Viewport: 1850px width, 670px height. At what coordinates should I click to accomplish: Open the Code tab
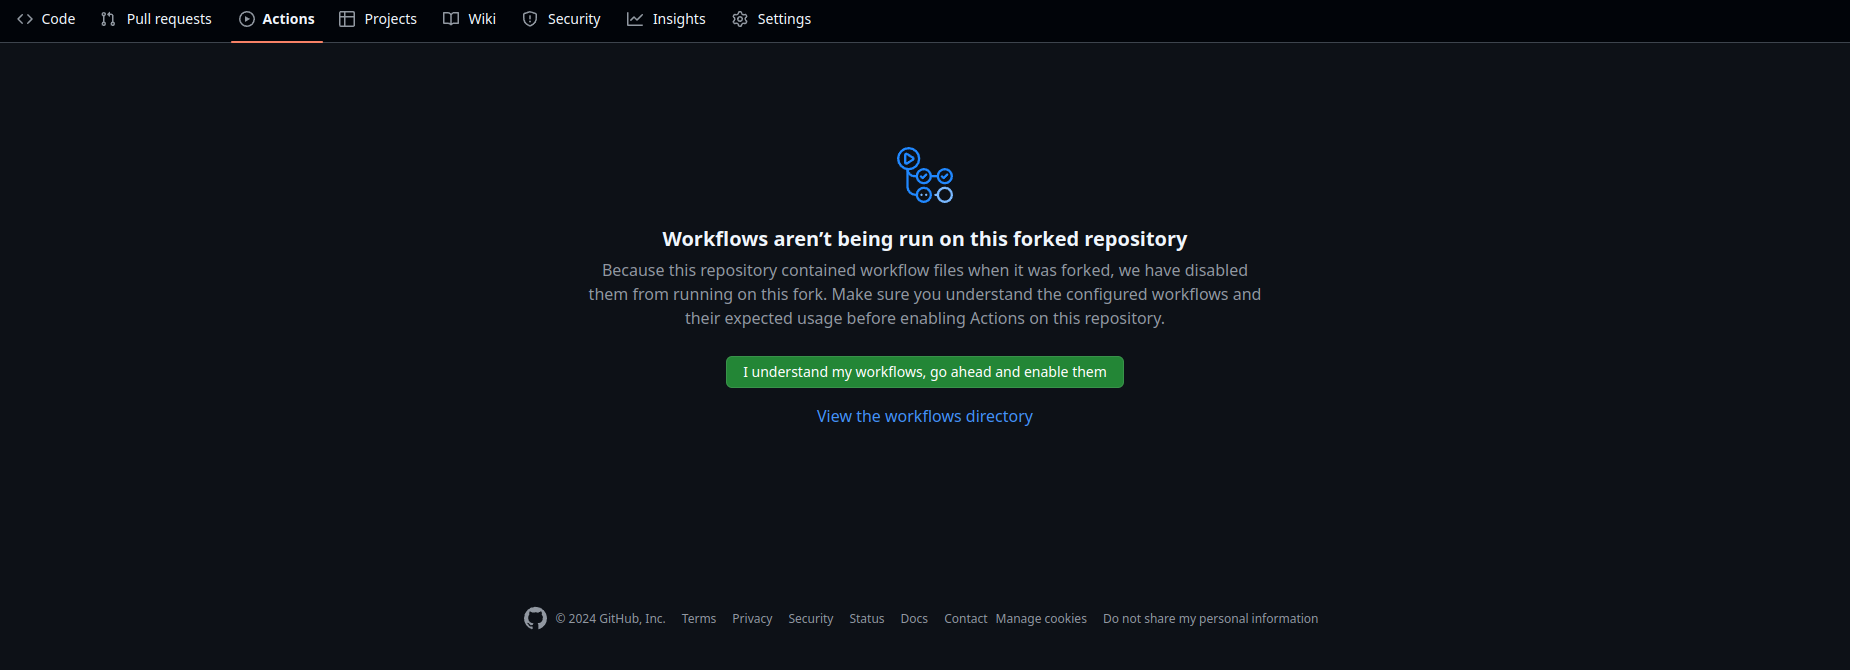click(x=46, y=19)
